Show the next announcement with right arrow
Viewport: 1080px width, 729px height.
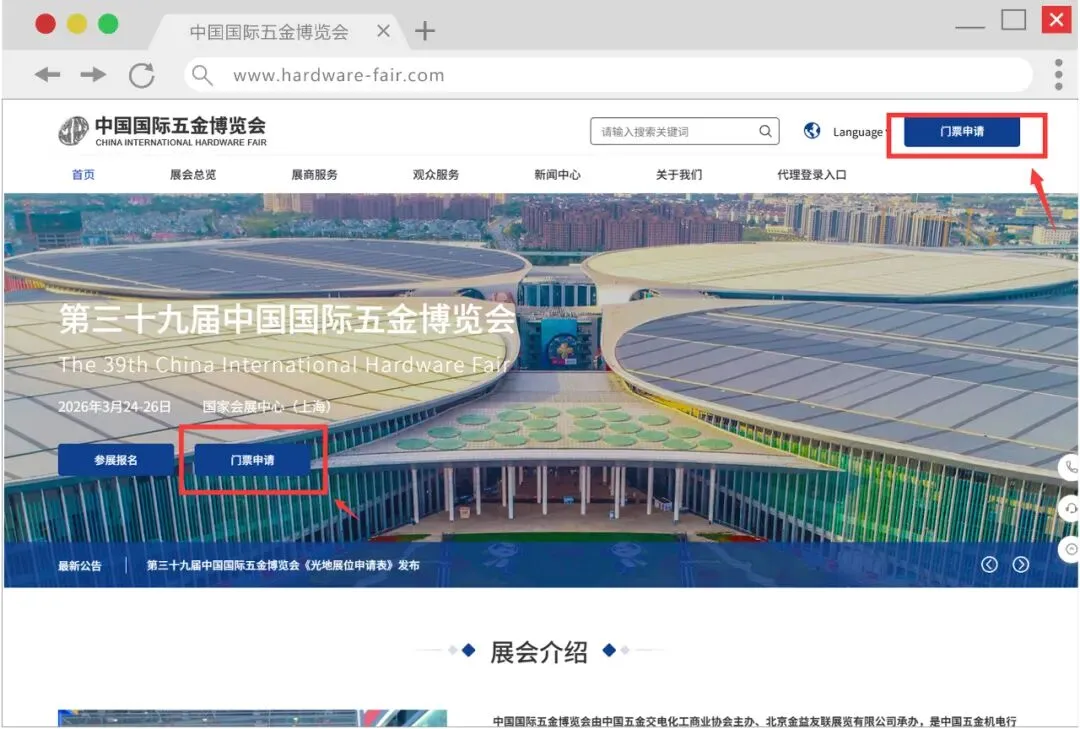coord(1020,564)
